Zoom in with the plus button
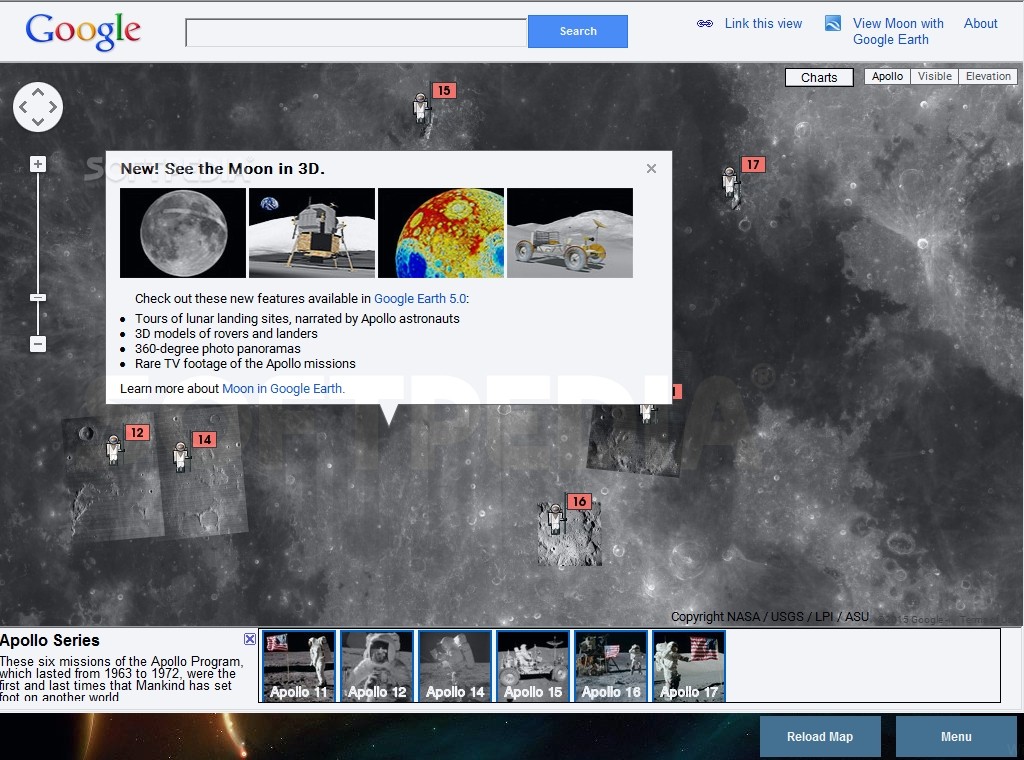 tap(38, 164)
